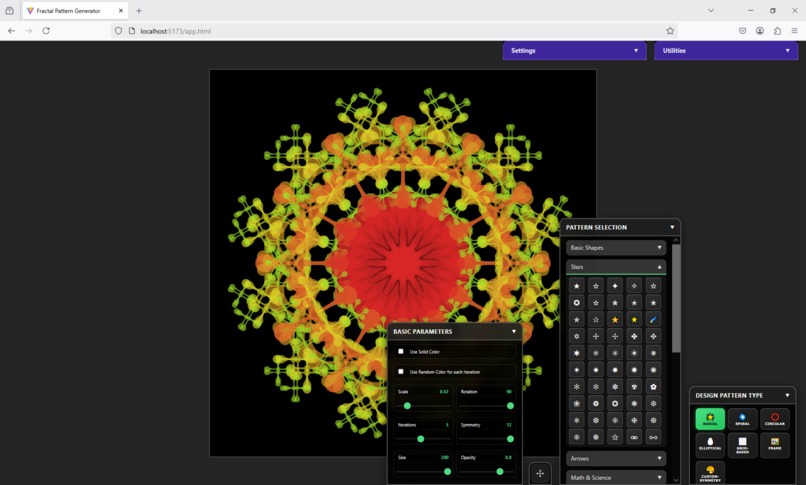Screen dimensions: 806x485
Task: Click the Size value 200
Action: pyautogui.click(x=445, y=457)
